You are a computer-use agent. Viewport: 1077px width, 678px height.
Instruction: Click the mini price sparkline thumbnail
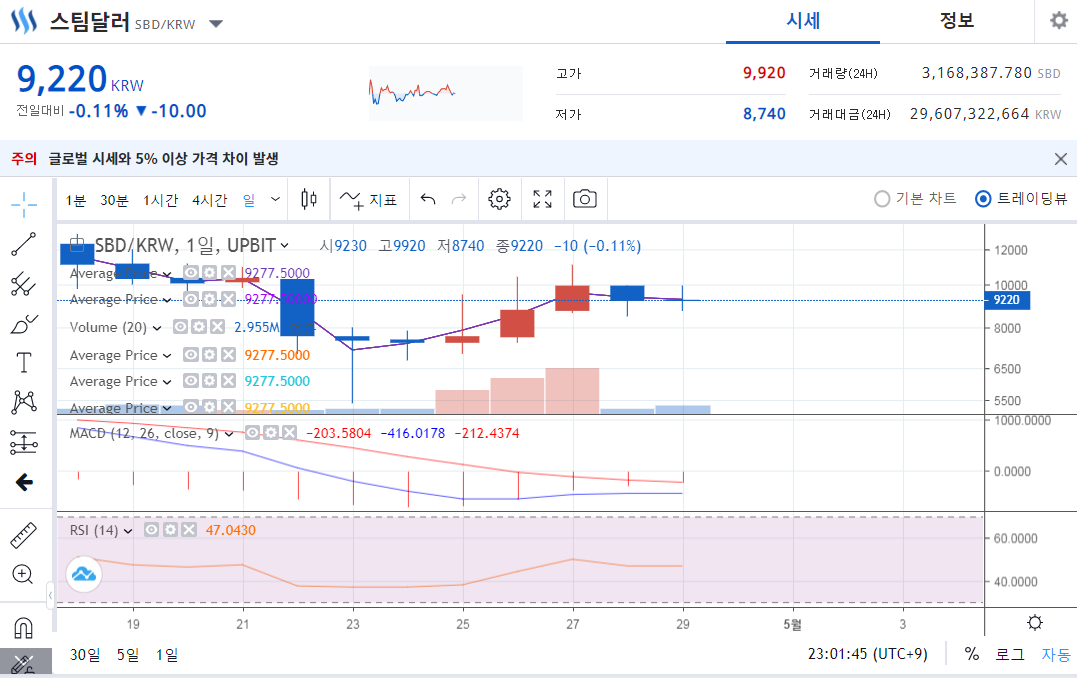pos(446,93)
